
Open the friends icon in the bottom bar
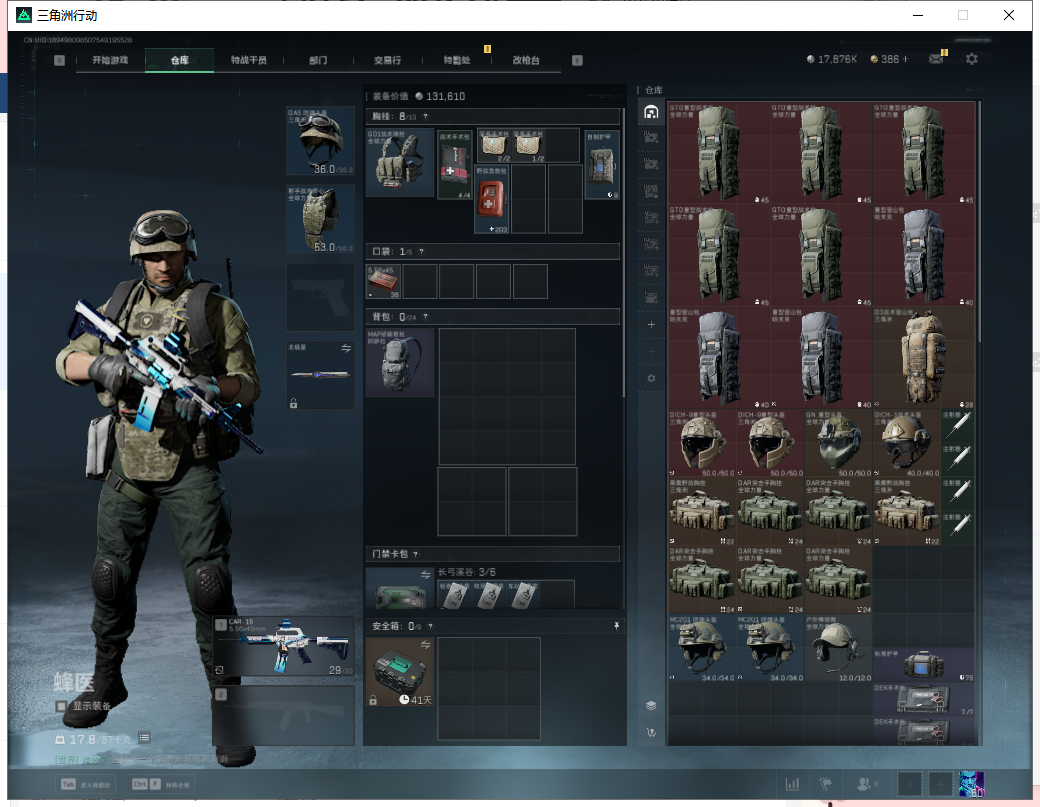point(864,784)
